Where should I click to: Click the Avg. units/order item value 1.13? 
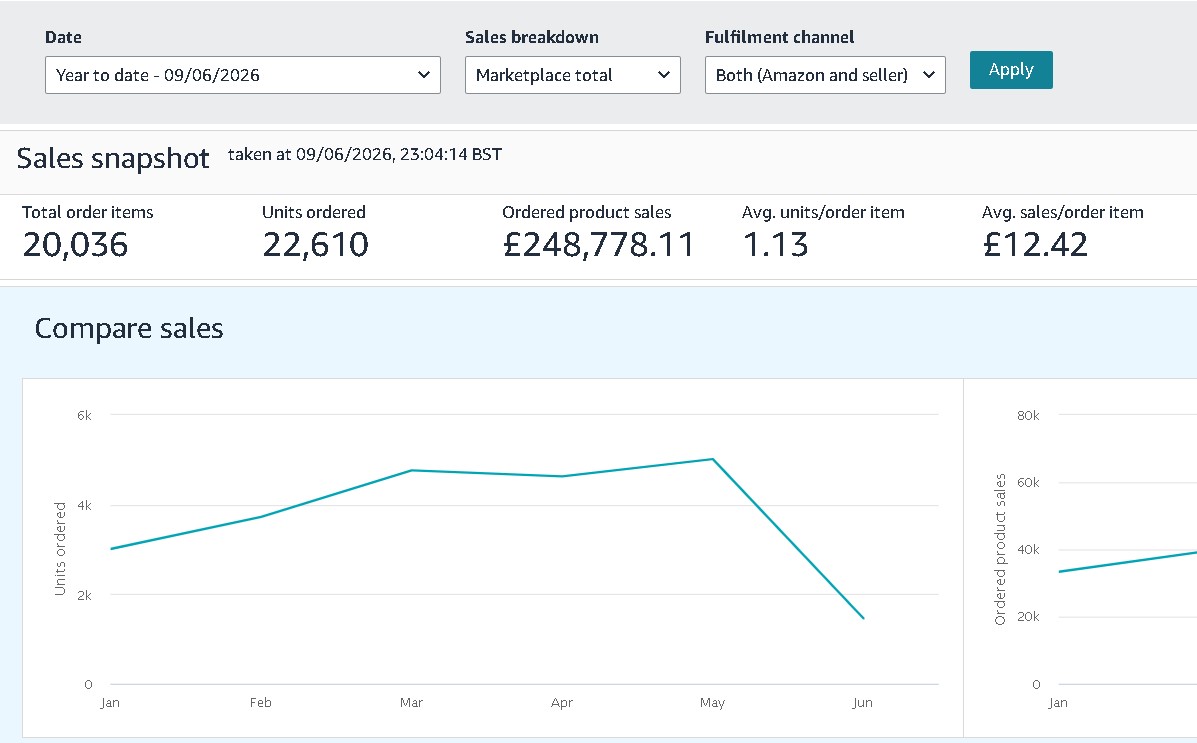(775, 244)
